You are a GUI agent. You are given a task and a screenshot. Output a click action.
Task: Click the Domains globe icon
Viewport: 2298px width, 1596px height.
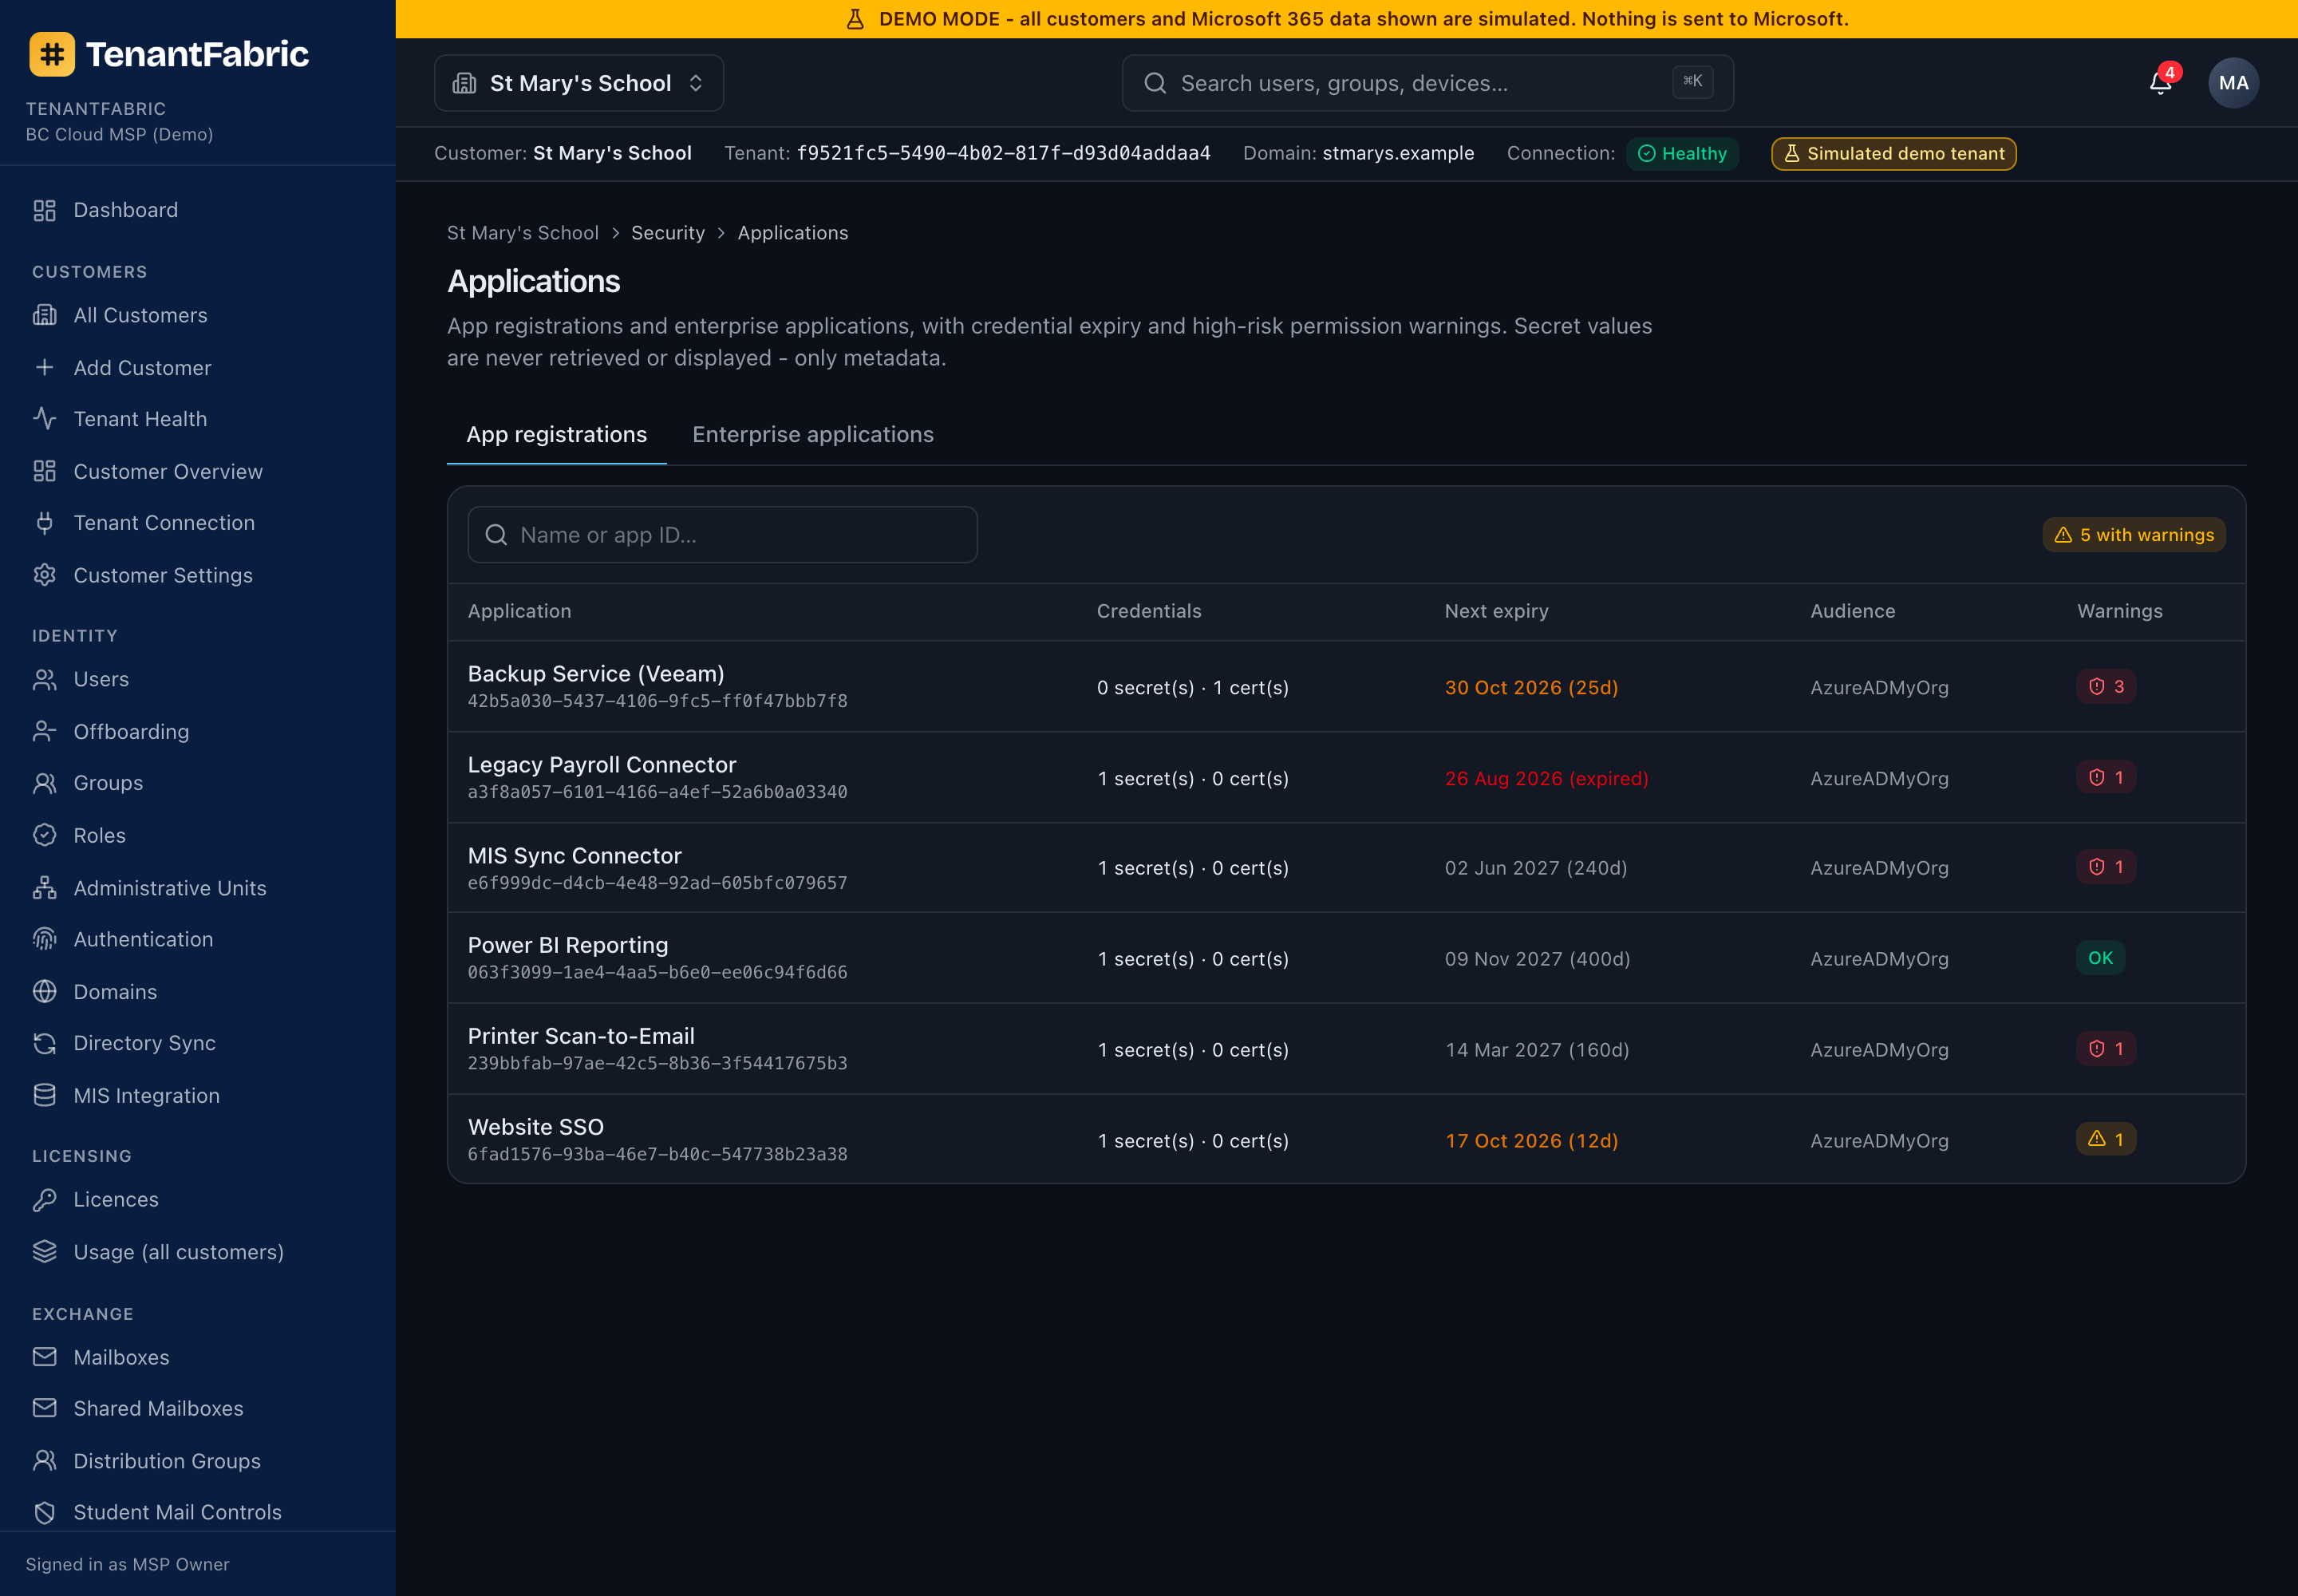point(44,991)
